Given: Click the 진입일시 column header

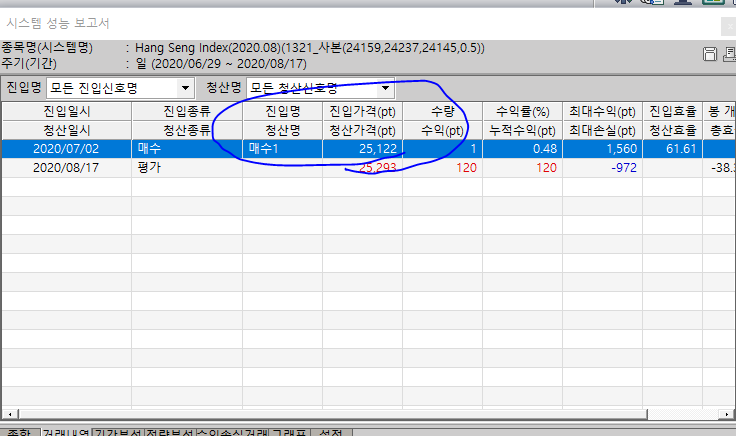Looking at the screenshot, I should point(66,110).
